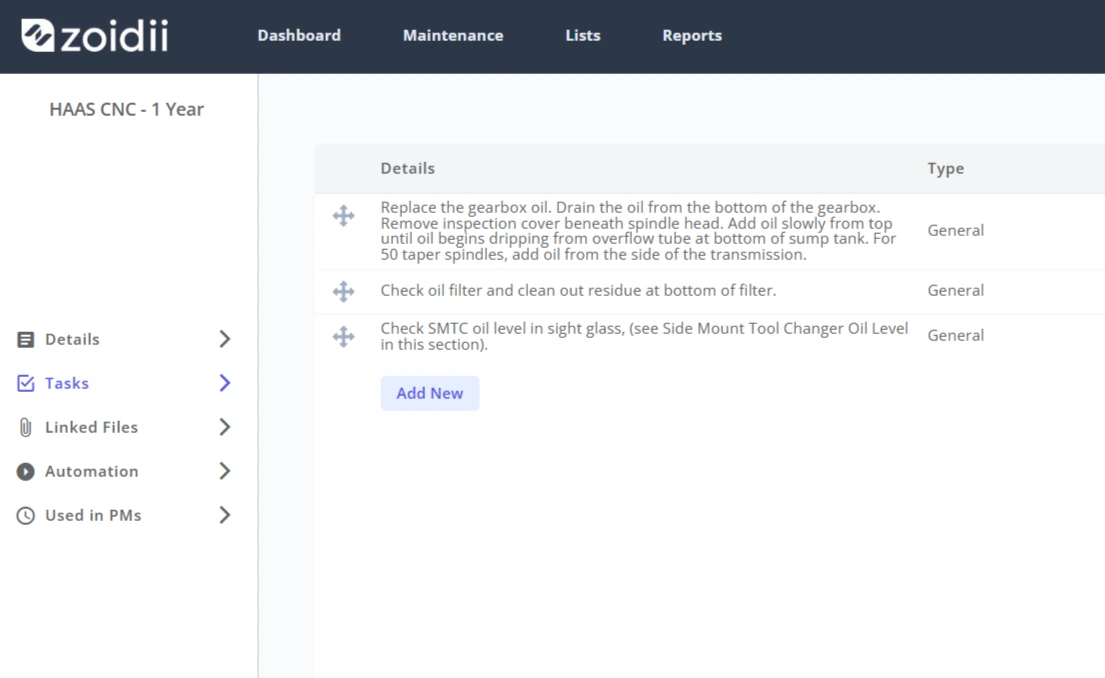Expand the Tasks chevron arrow

click(225, 383)
